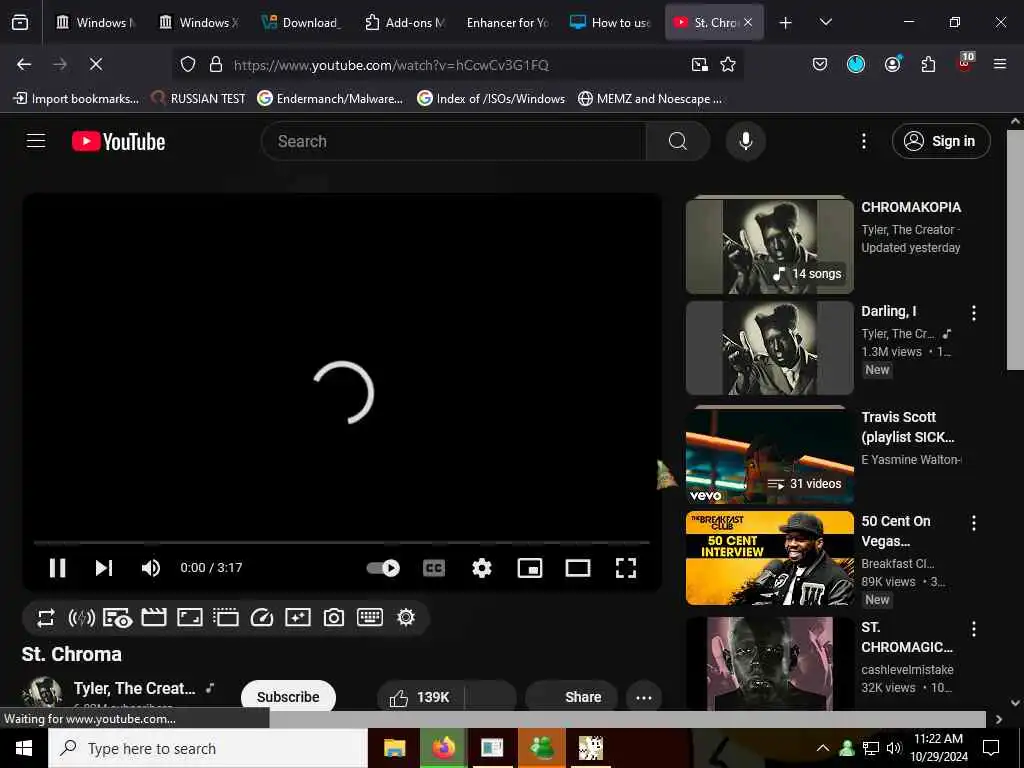Open more actions ellipsis below video
This screenshot has height=768, width=1024.
point(644,697)
